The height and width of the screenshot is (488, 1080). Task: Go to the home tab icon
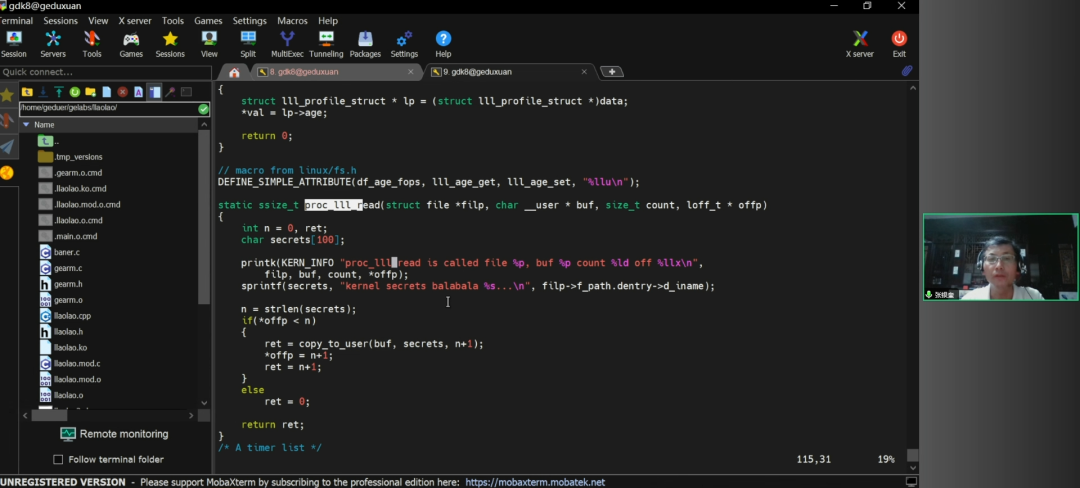(234, 72)
